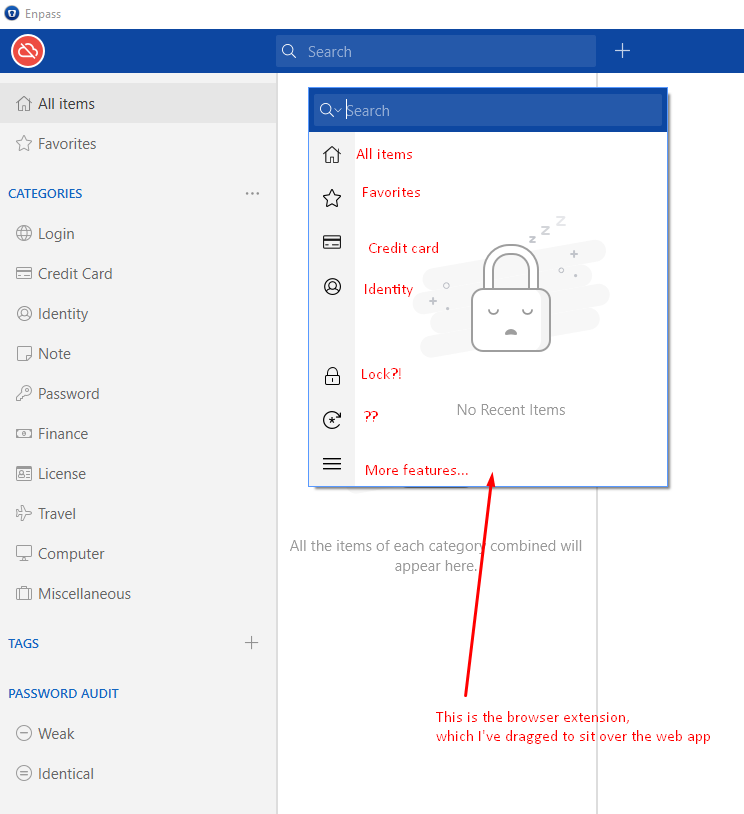The height and width of the screenshot is (814, 744).
Task: Open the extension hamburger menu
Action: (332, 464)
